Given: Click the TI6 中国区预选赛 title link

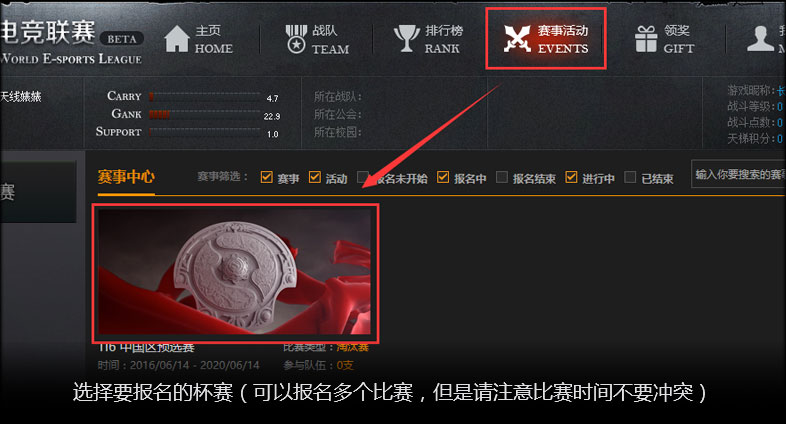Looking at the screenshot, I should click(x=146, y=347).
